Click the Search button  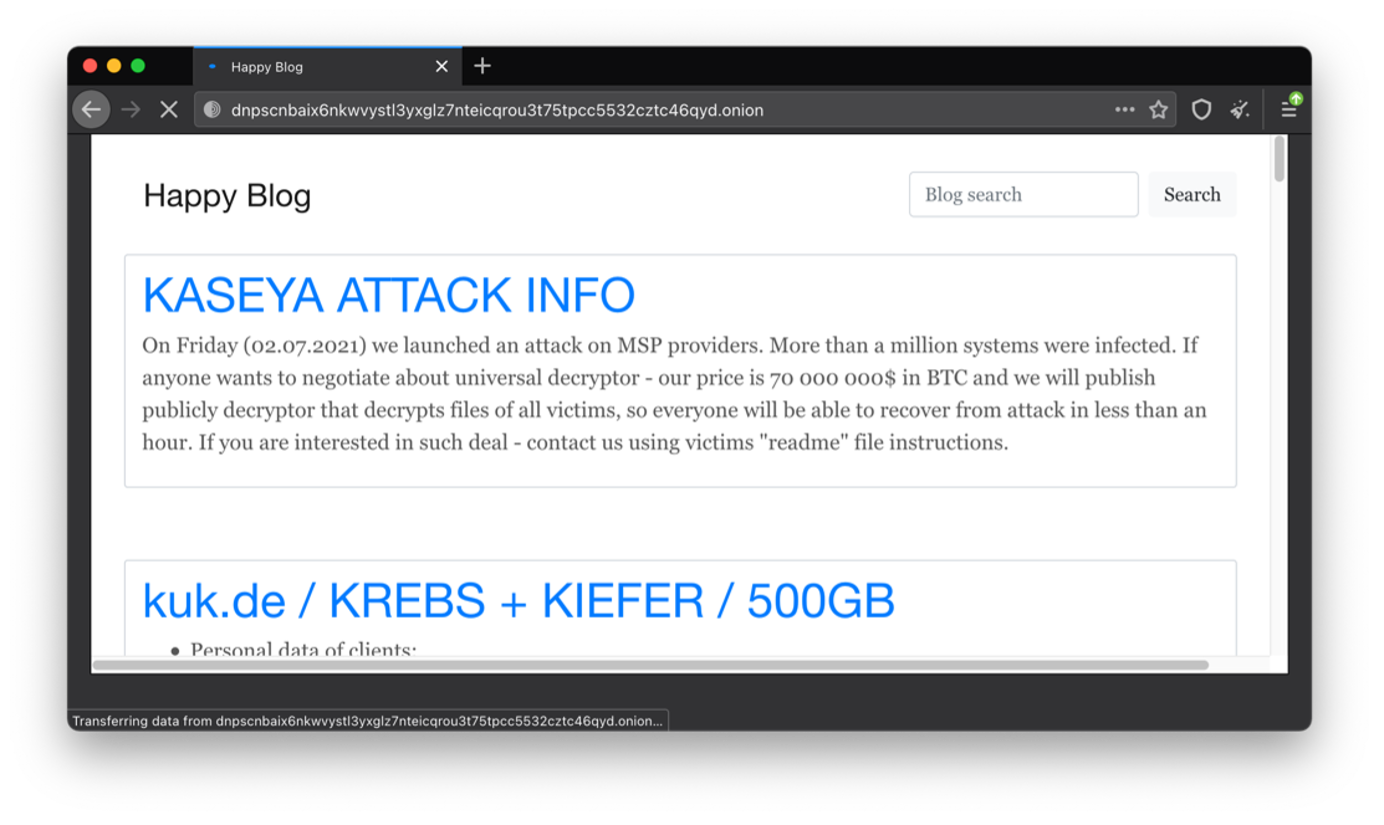1192,195
